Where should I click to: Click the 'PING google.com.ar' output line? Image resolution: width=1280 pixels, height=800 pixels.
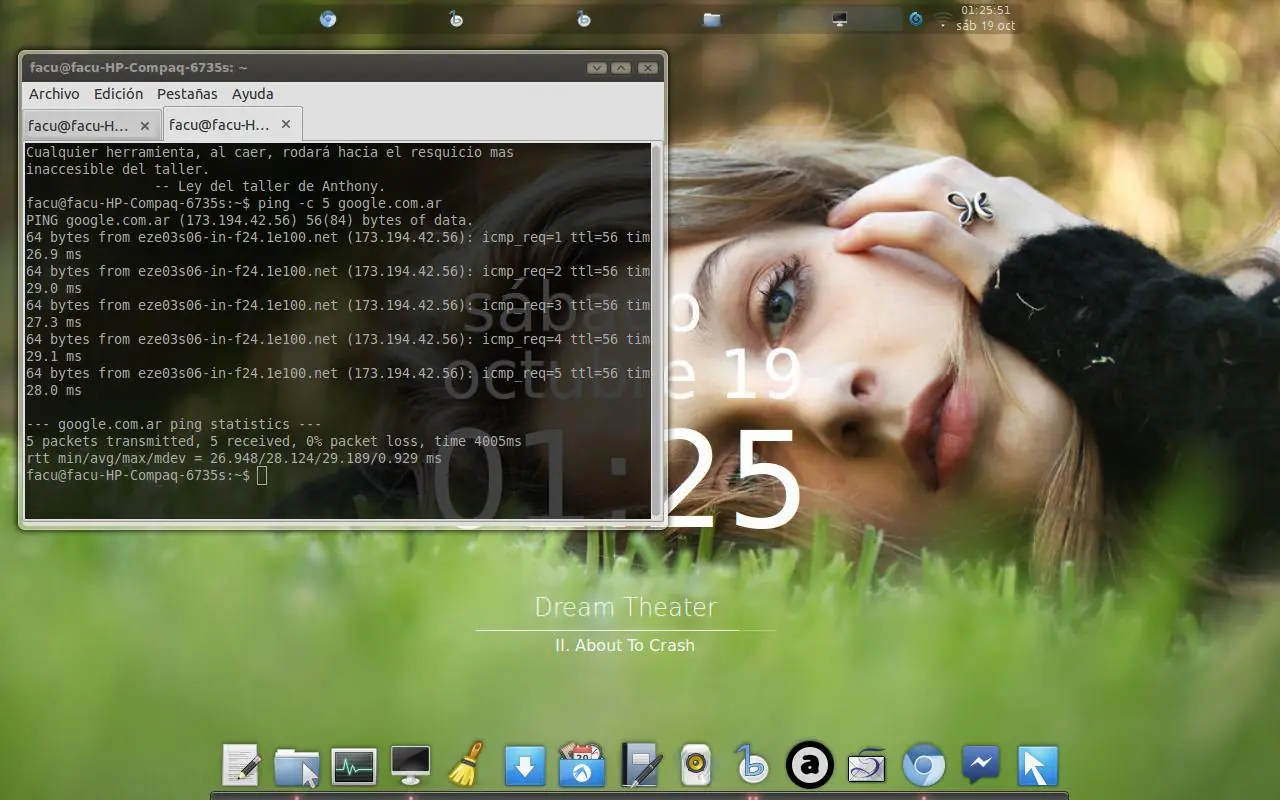(250, 220)
